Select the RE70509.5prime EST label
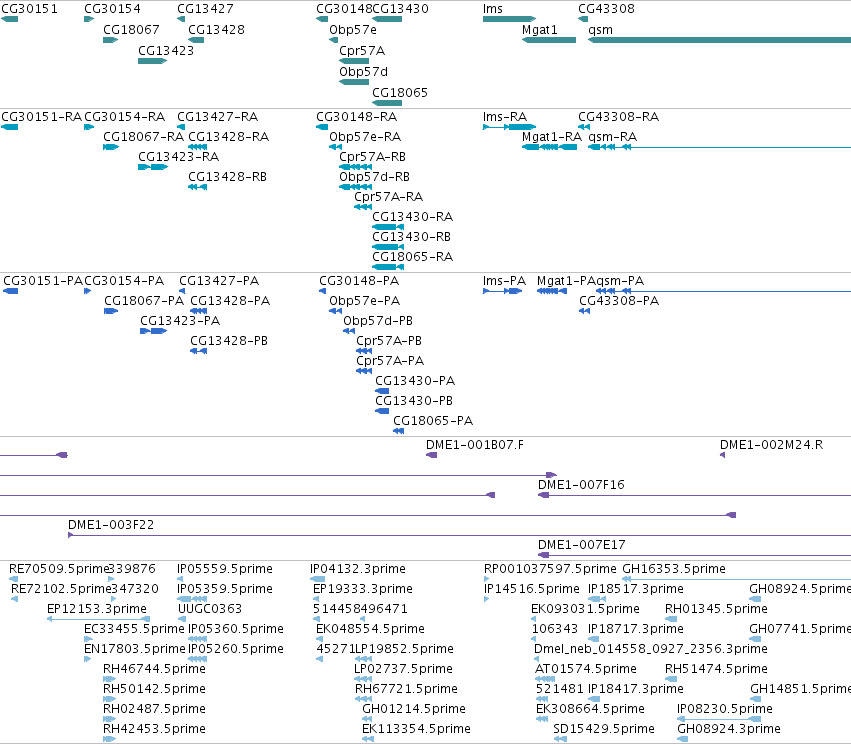851x744 pixels. 59,569
